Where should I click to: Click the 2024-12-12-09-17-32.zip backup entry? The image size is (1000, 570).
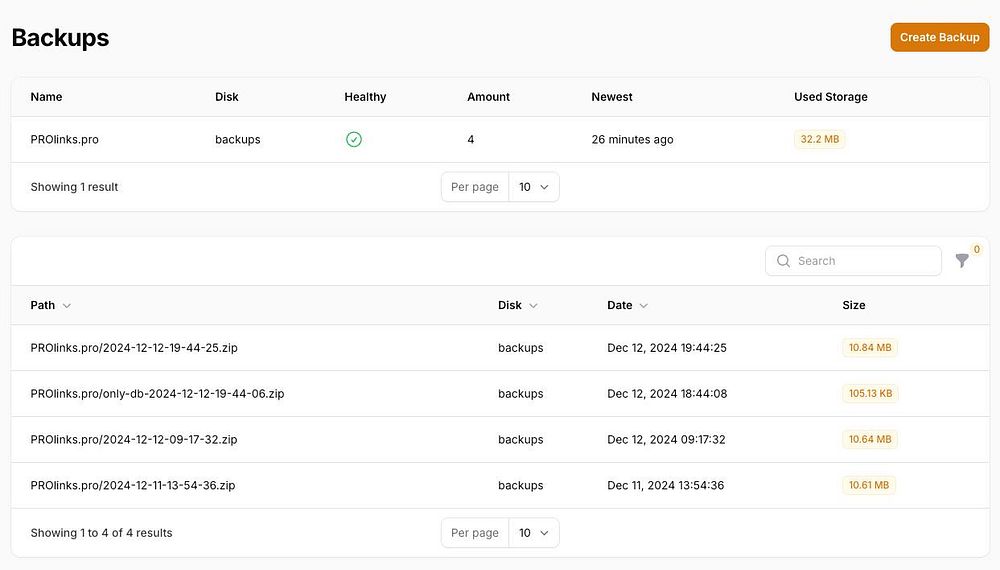133,440
